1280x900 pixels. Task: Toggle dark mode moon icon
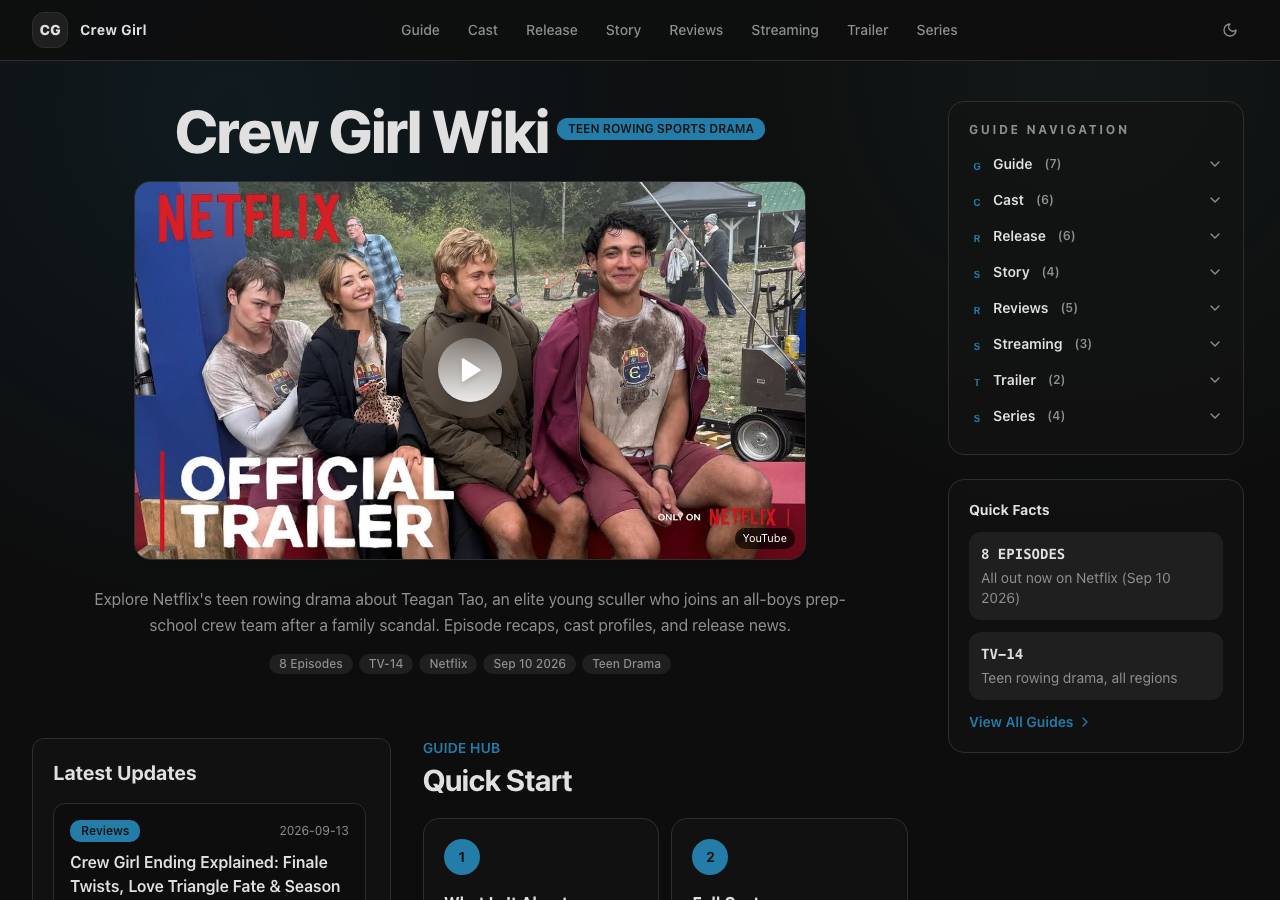click(x=1230, y=30)
